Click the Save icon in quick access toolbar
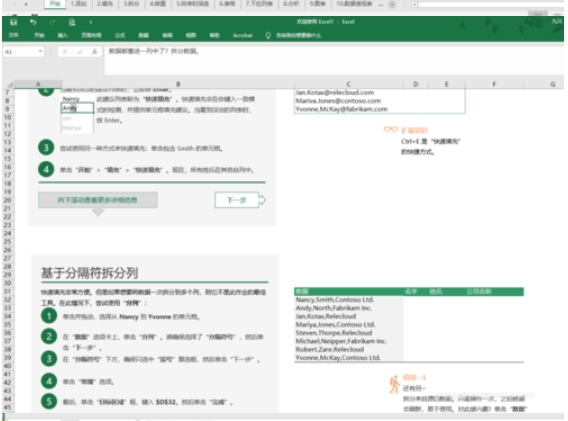 13,22
